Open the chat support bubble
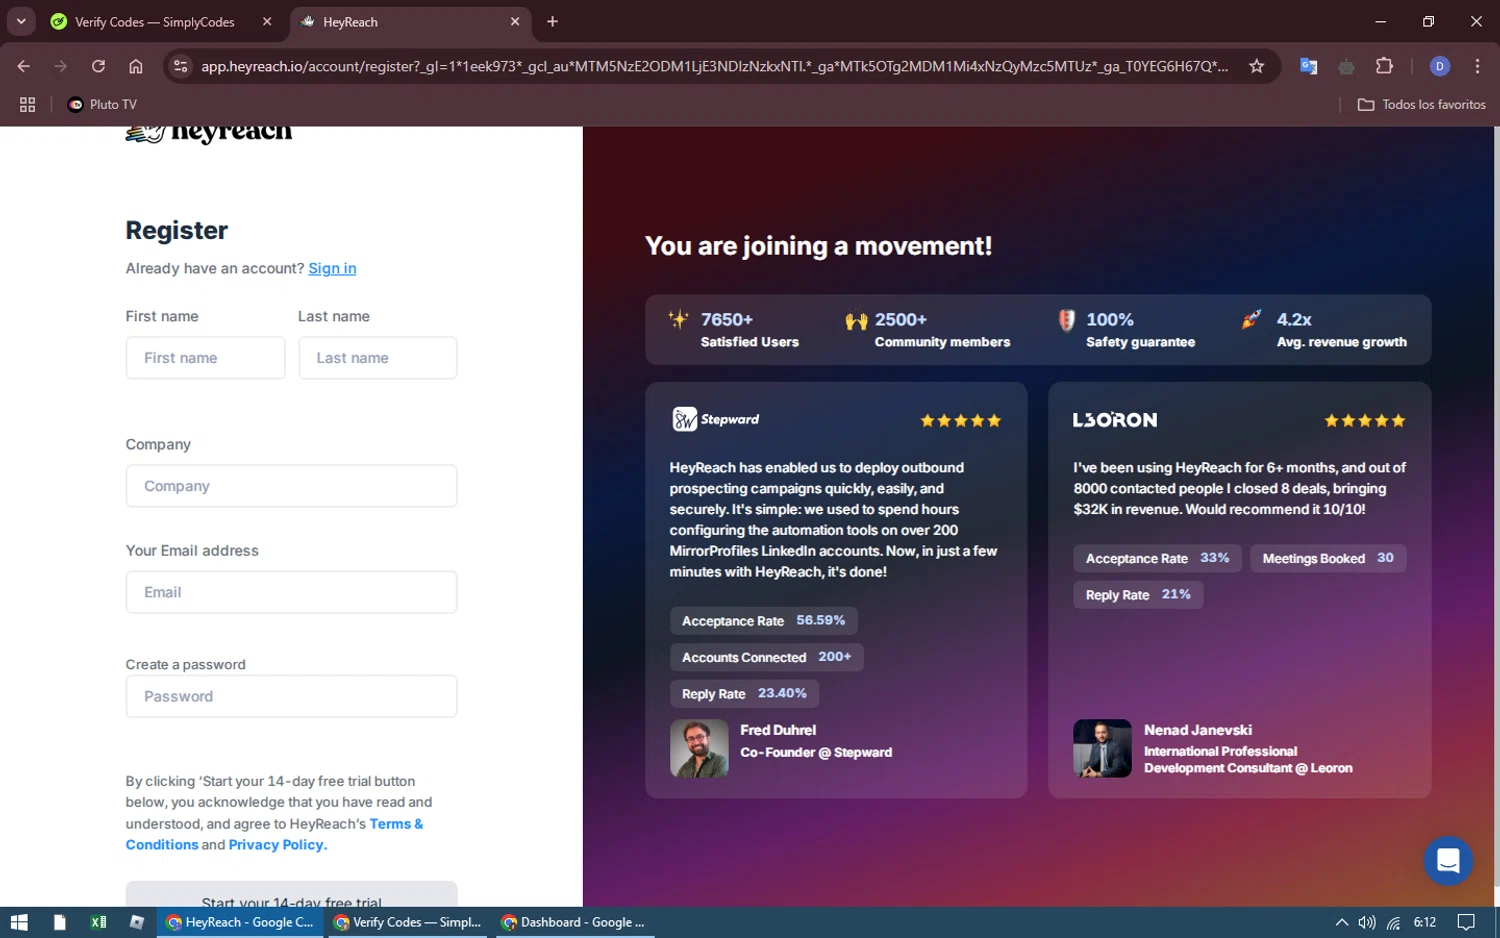The height and width of the screenshot is (938, 1500). coord(1448,861)
